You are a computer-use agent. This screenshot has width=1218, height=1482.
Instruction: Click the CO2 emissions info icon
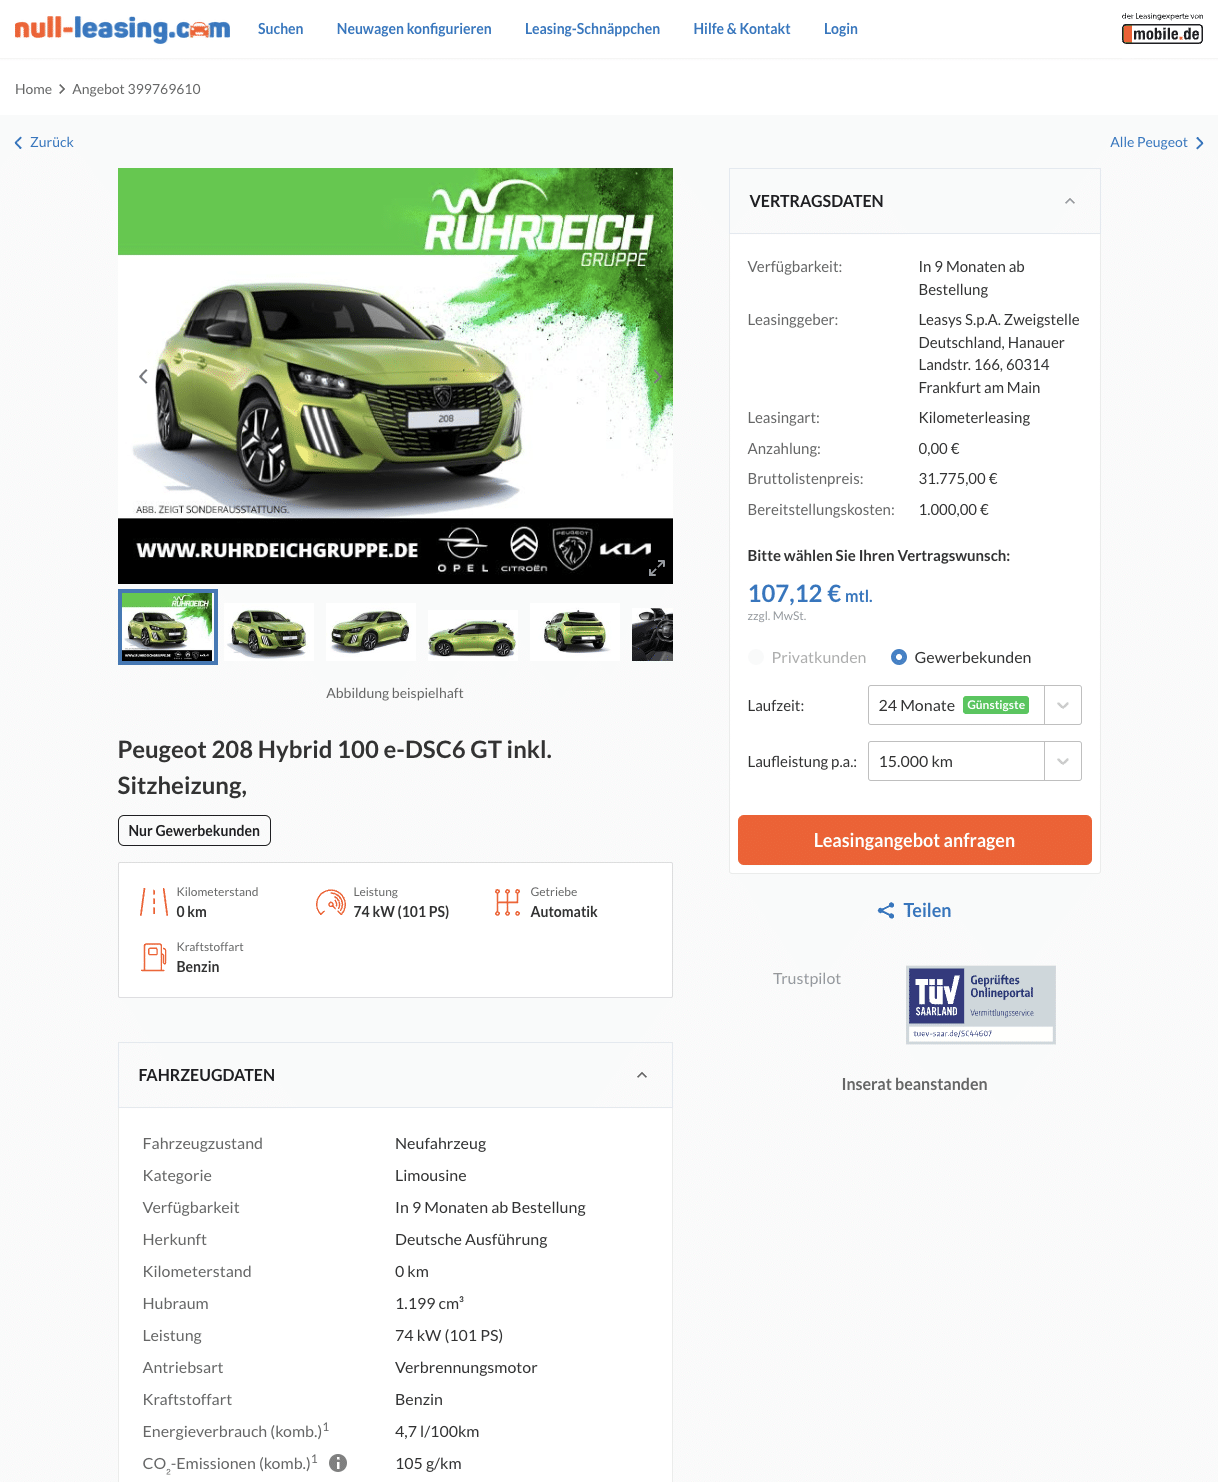click(x=338, y=1463)
